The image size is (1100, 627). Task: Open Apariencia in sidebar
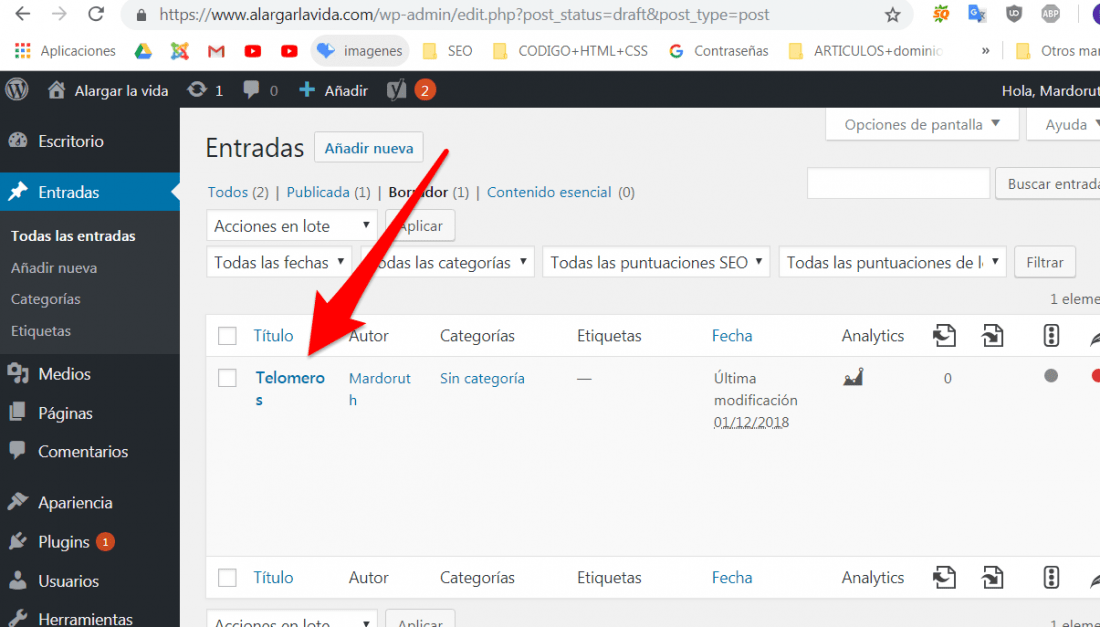click(x=90, y=503)
